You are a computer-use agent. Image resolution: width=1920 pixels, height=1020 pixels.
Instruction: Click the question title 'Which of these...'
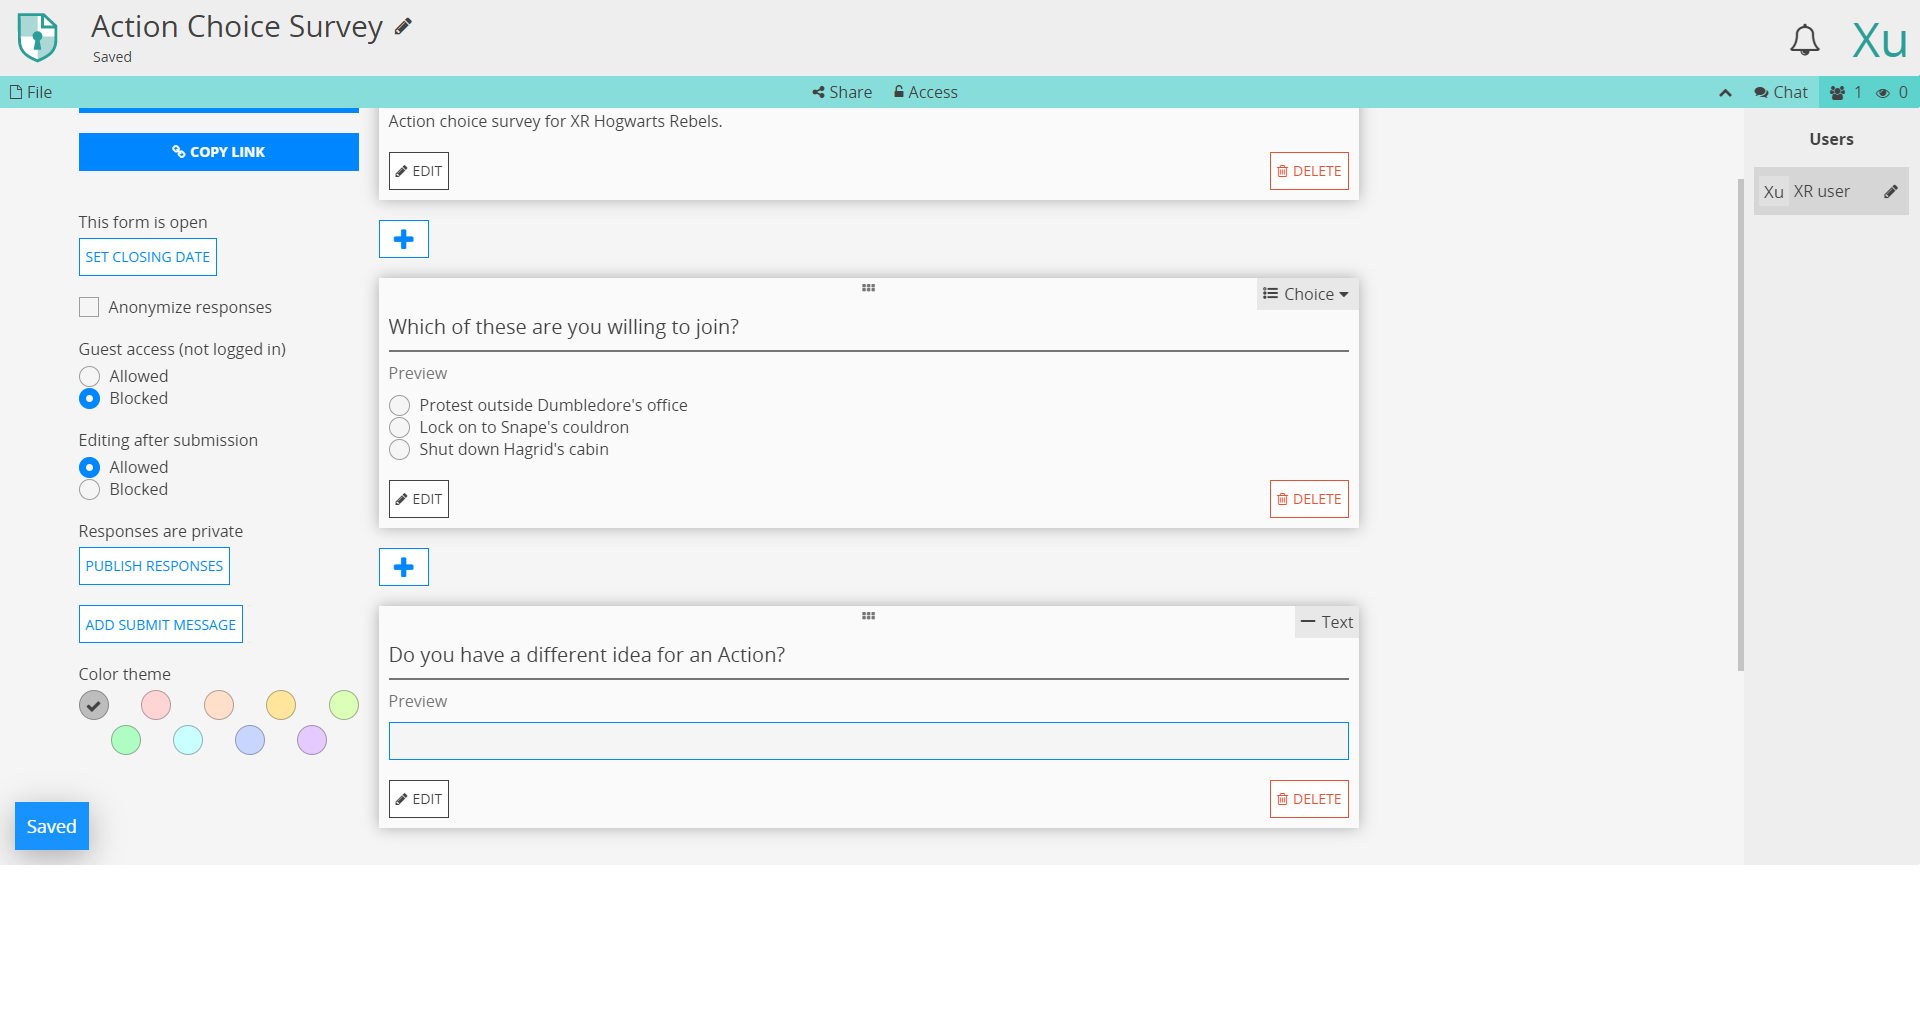(x=564, y=327)
